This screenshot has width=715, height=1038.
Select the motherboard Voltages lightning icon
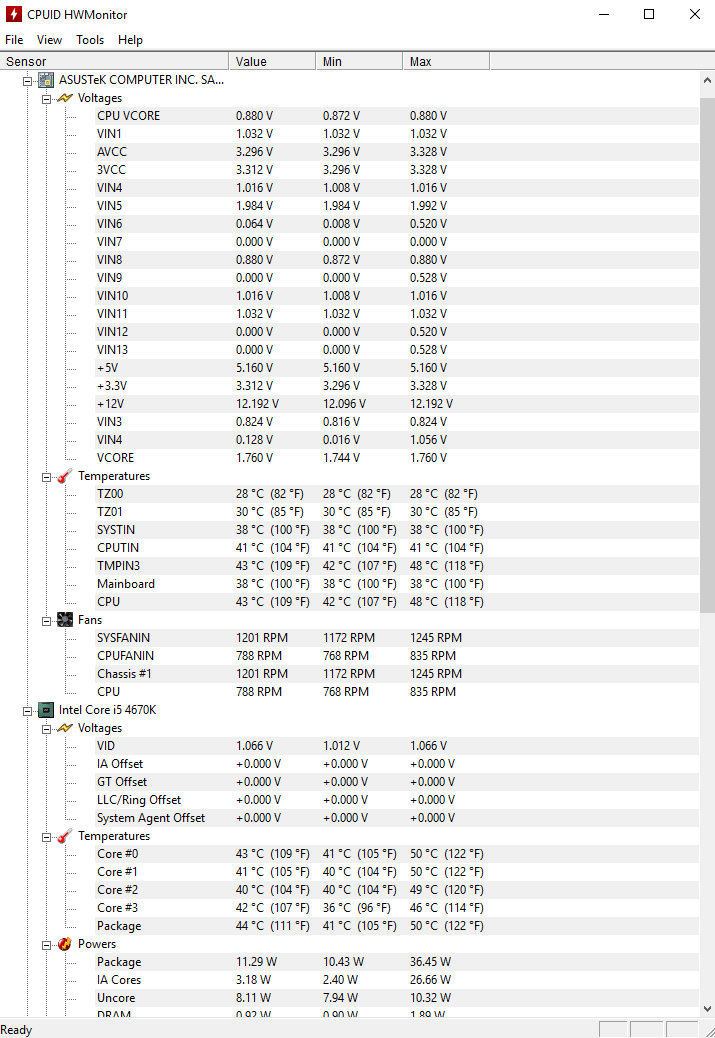65,98
